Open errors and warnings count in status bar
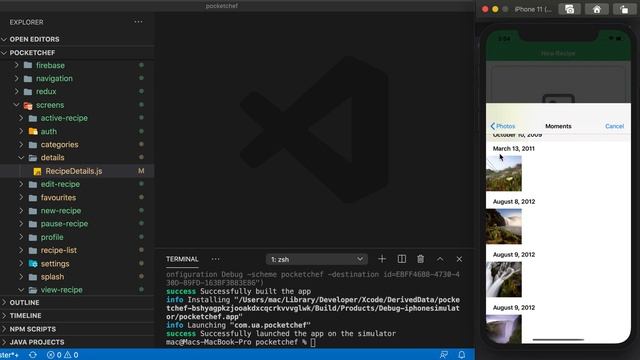 click(x=62, y=355)
